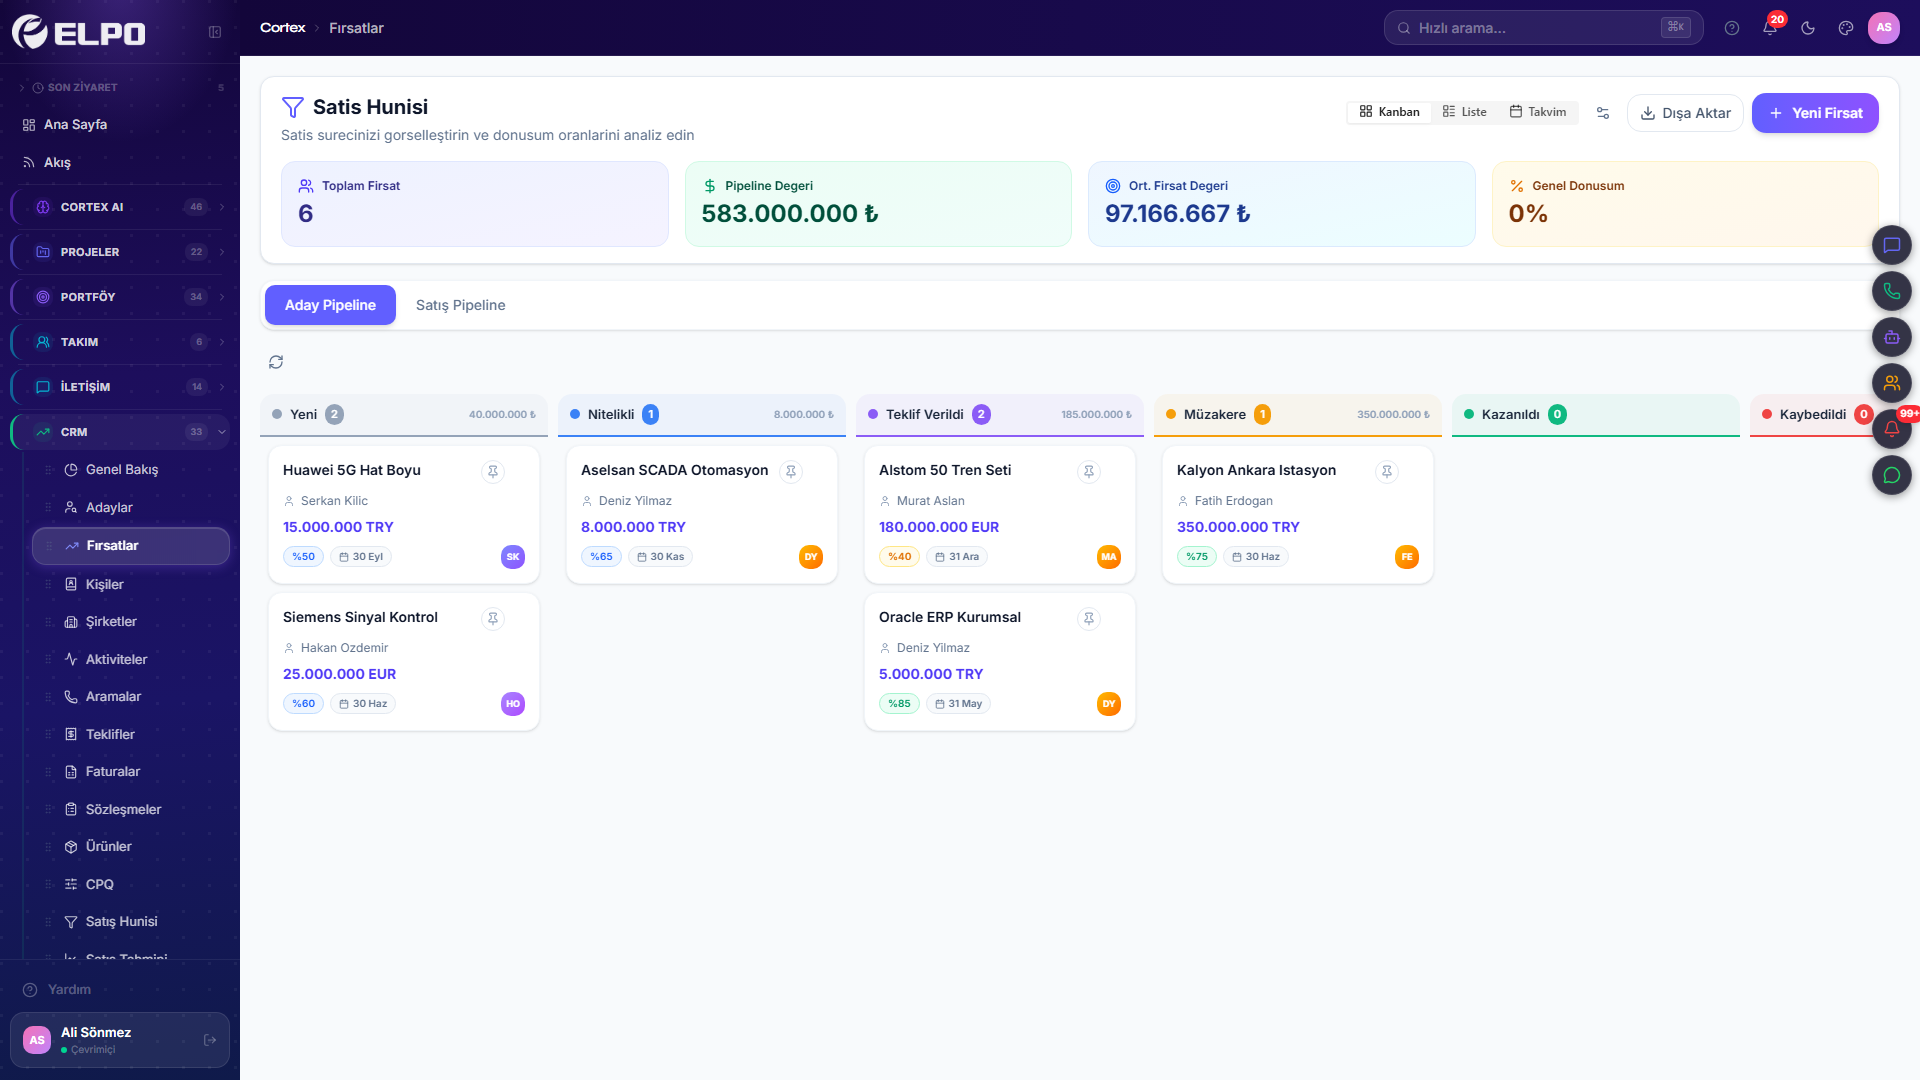This screenshot has height=1080, width=1920.
Task: Open Adaylar in CRM menu
Action: 131,508
